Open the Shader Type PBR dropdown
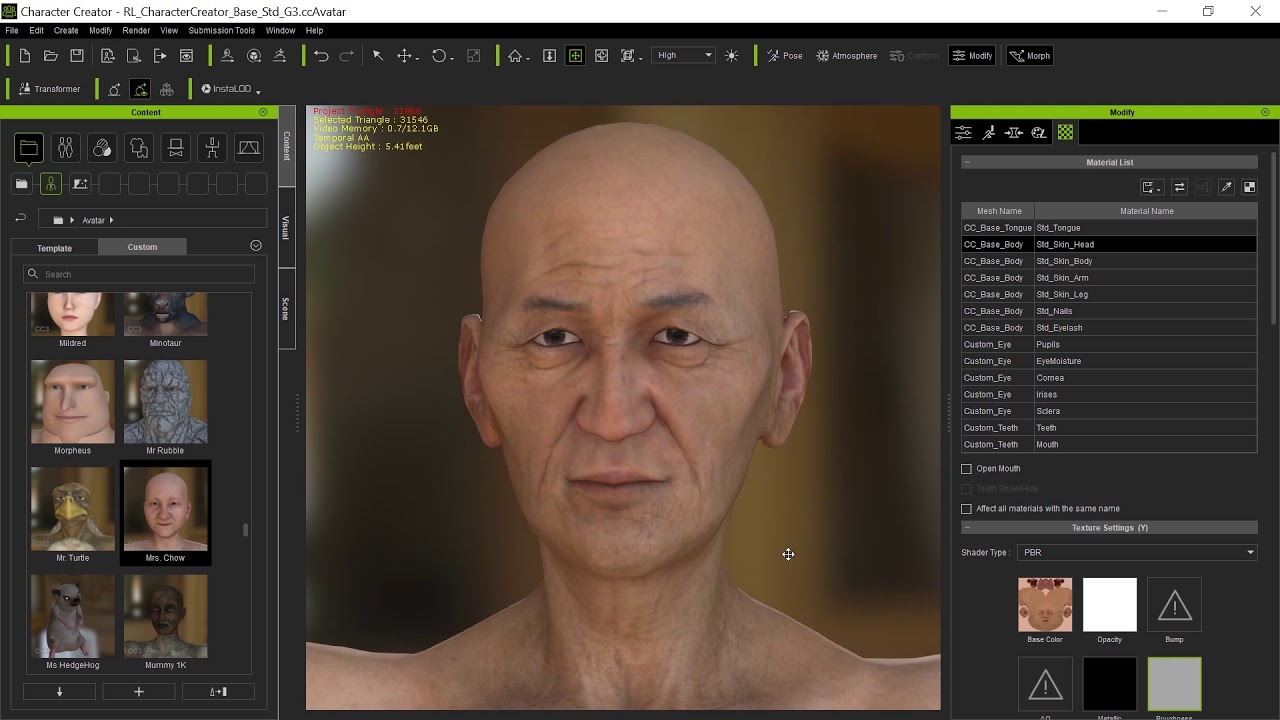Image resolution: width=1280 pixels, height=720 pixels. coord(1137,552)
